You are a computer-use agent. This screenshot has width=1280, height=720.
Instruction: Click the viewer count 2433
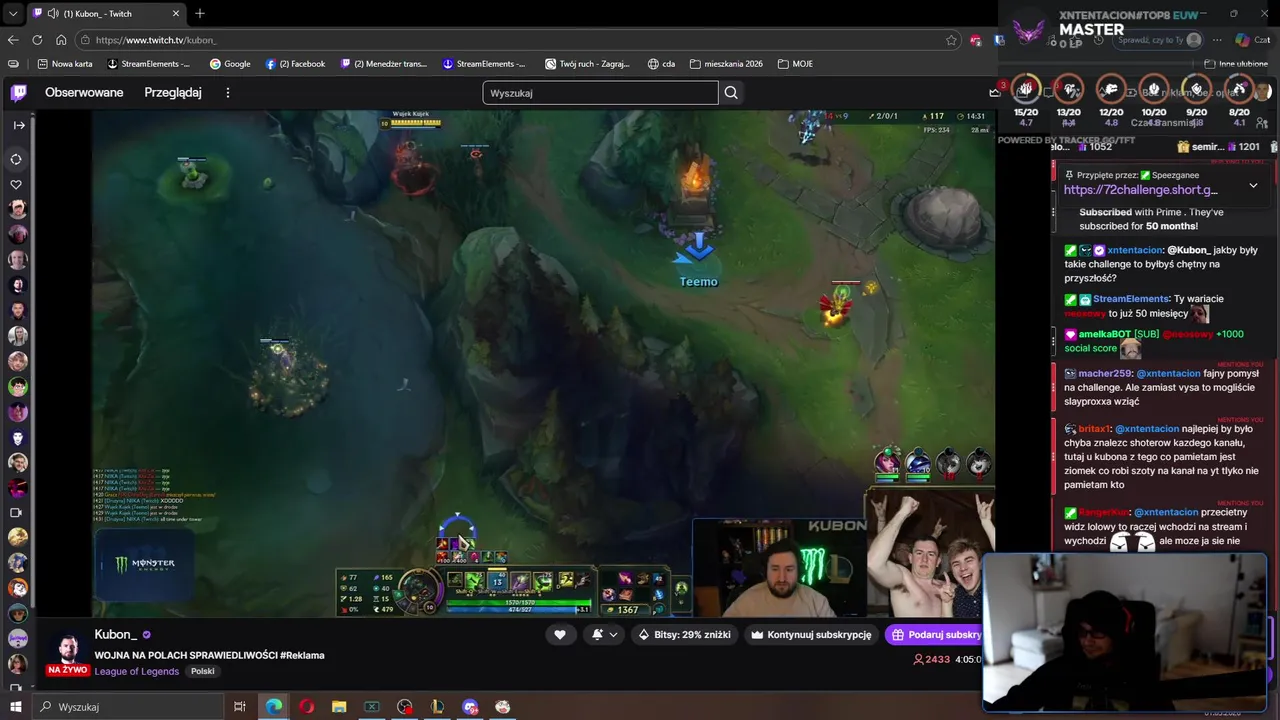[931, 659]
